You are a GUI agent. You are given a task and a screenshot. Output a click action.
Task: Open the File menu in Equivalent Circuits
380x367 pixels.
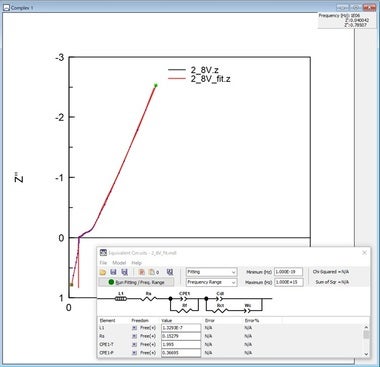pos(103,263)
